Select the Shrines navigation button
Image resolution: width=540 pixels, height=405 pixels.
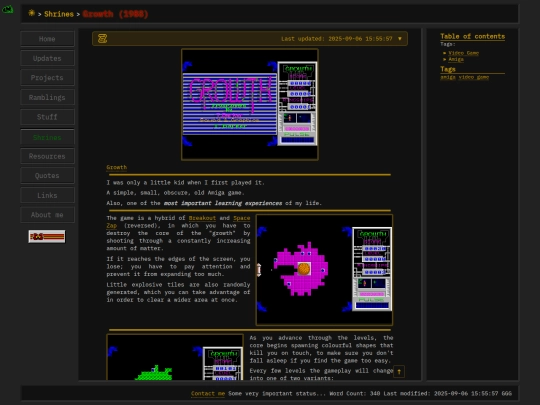click(47, 137)
